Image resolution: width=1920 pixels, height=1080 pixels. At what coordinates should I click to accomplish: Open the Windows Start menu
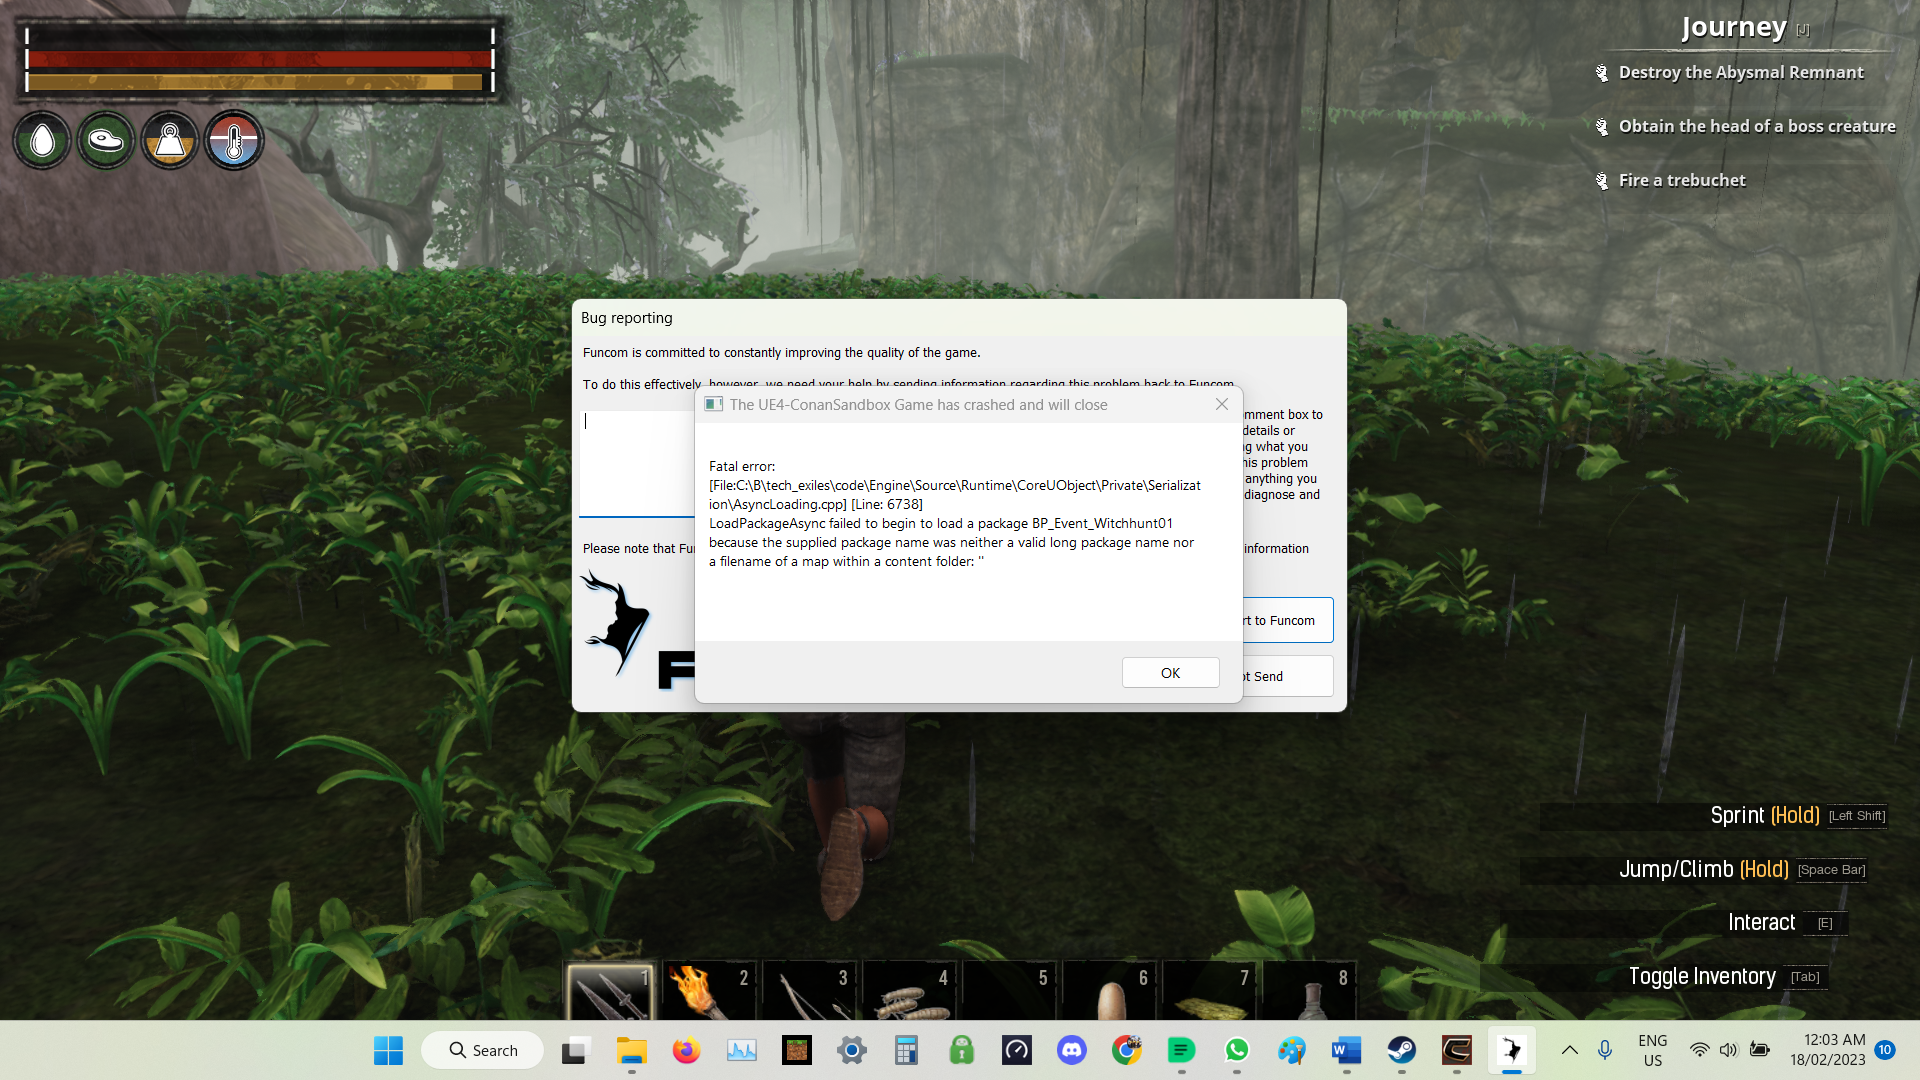click(x=388, y=1050)
